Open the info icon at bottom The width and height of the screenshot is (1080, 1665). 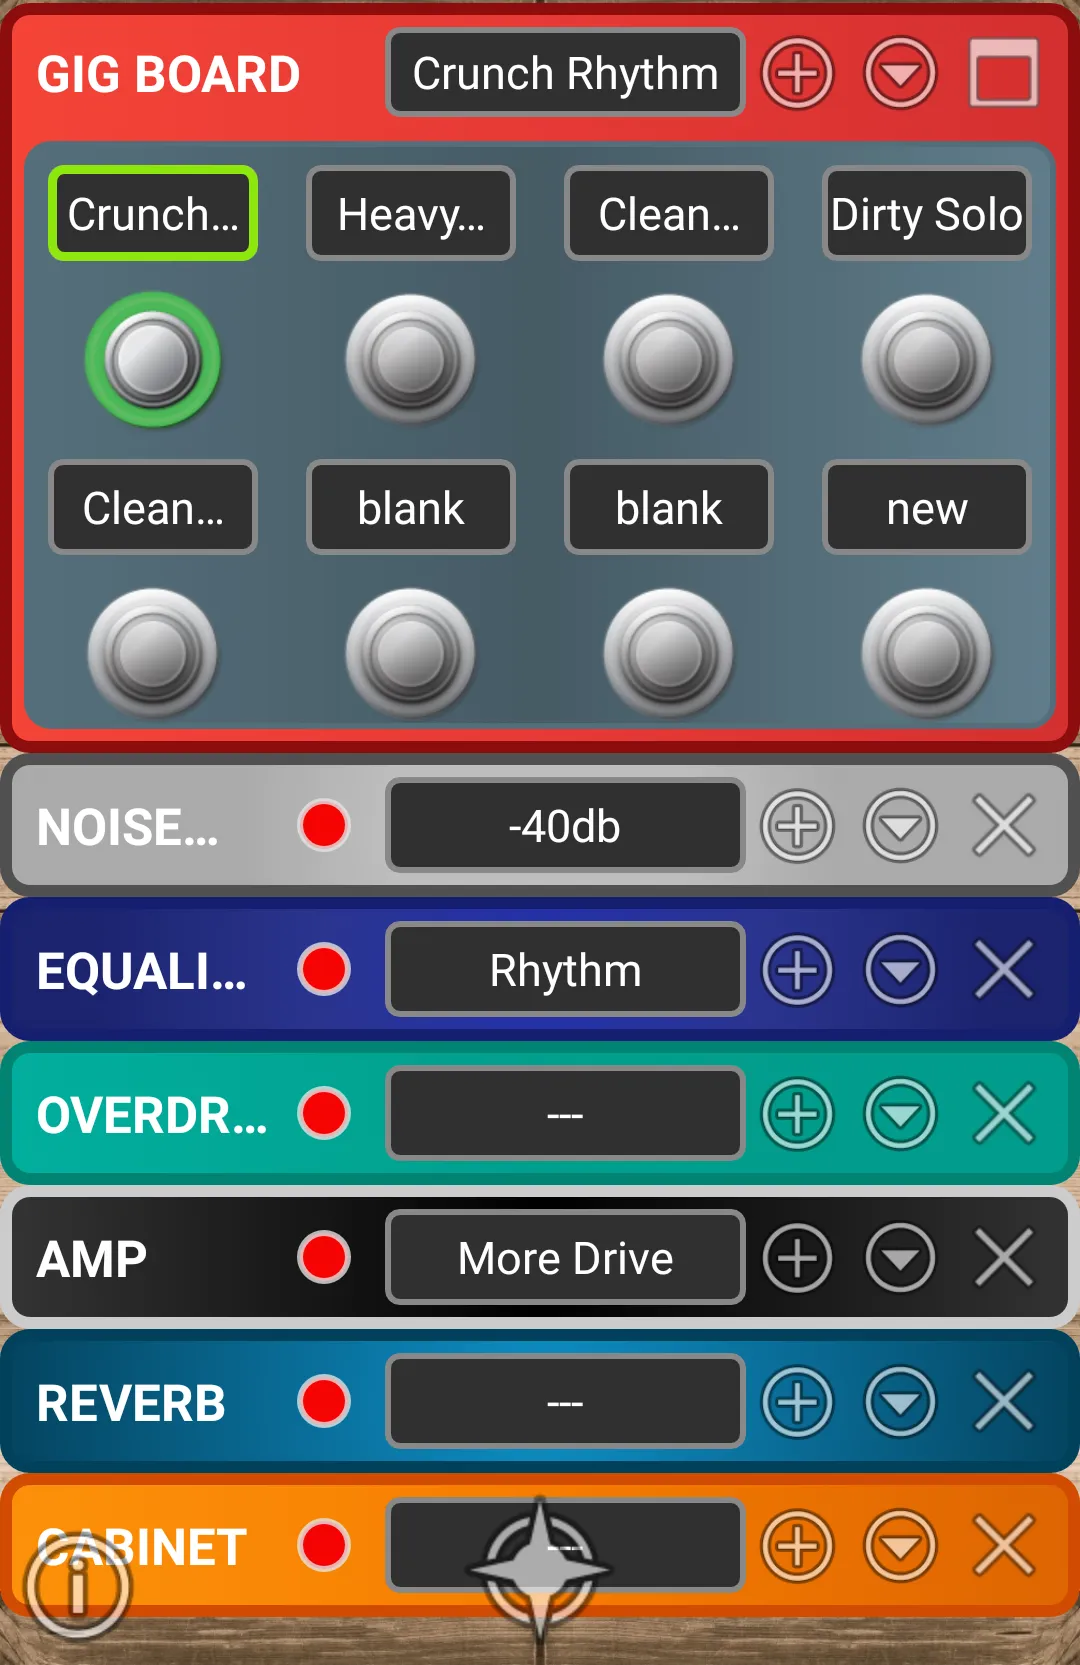tap(77, 1587)
